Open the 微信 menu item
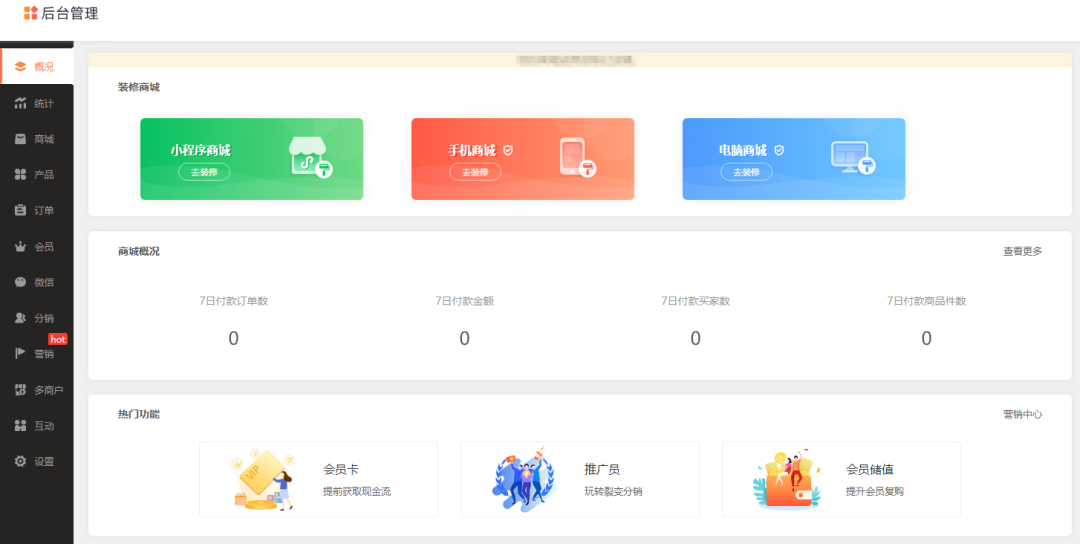Screen dimensions: 1080x544 [x=37, y=282]
